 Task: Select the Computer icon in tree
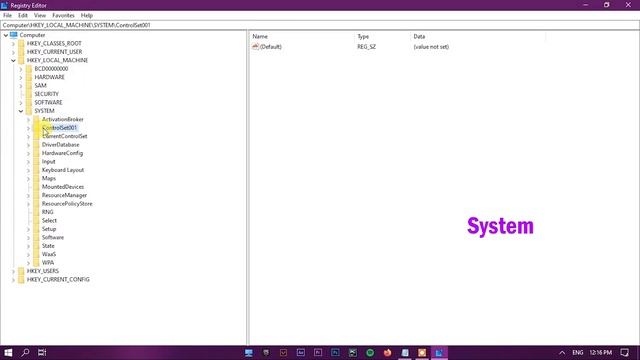tap(13, 35)
